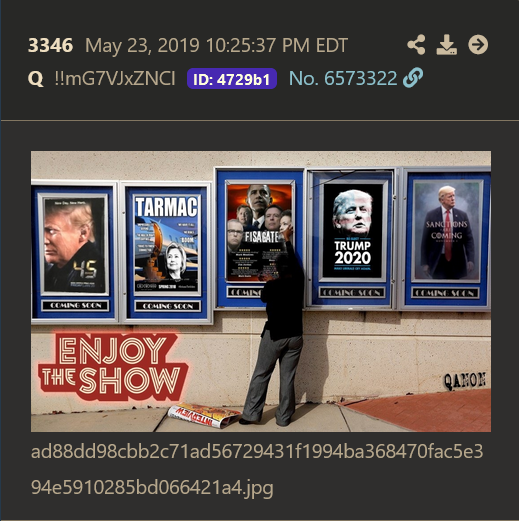
Task: Click the poster showing the number 45
Action: click(x=75, y=245)
